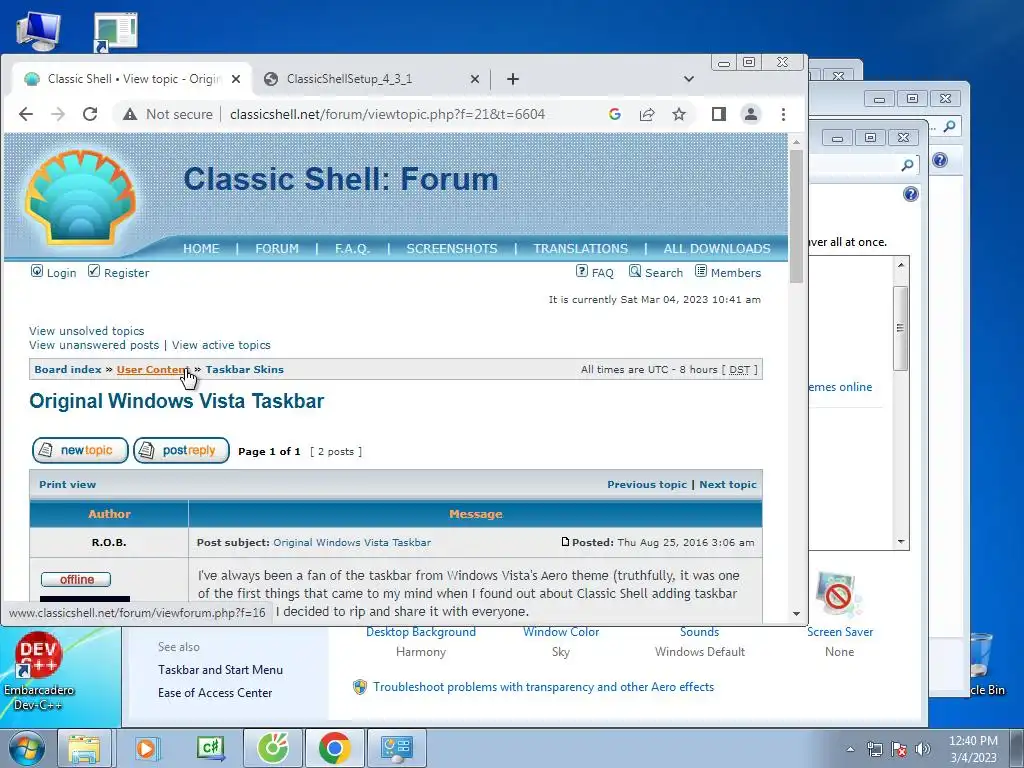This screenshot has height=768, width=1024.
Task: Click the help icon in Personalization window
Action: click(x=910, y=194)
